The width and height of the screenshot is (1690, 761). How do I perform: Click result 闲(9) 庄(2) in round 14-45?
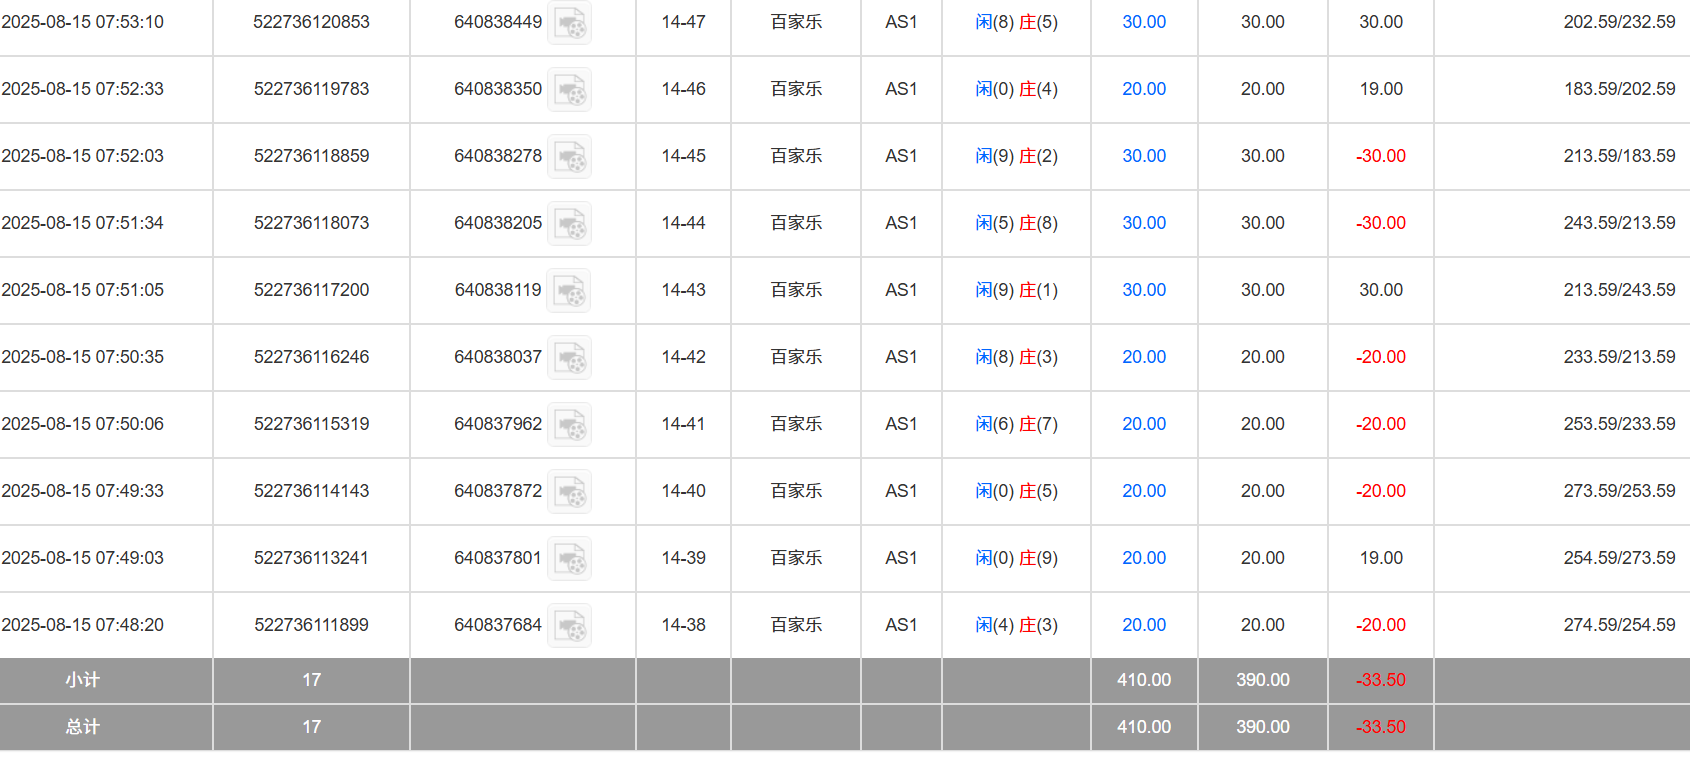1016,156
